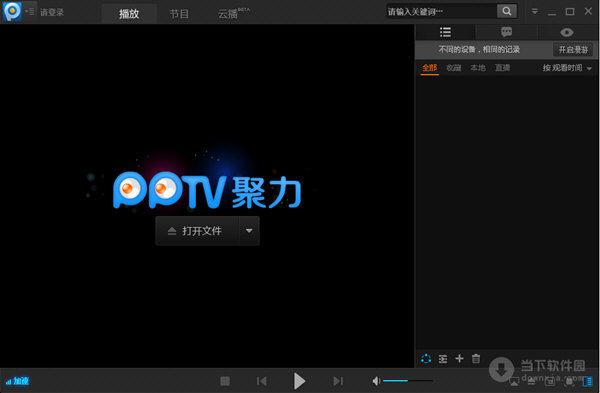Screen dimensions: 600x393
Task: Click the PPTV聚力 logo in player area
Action: [x=207, y=190]
